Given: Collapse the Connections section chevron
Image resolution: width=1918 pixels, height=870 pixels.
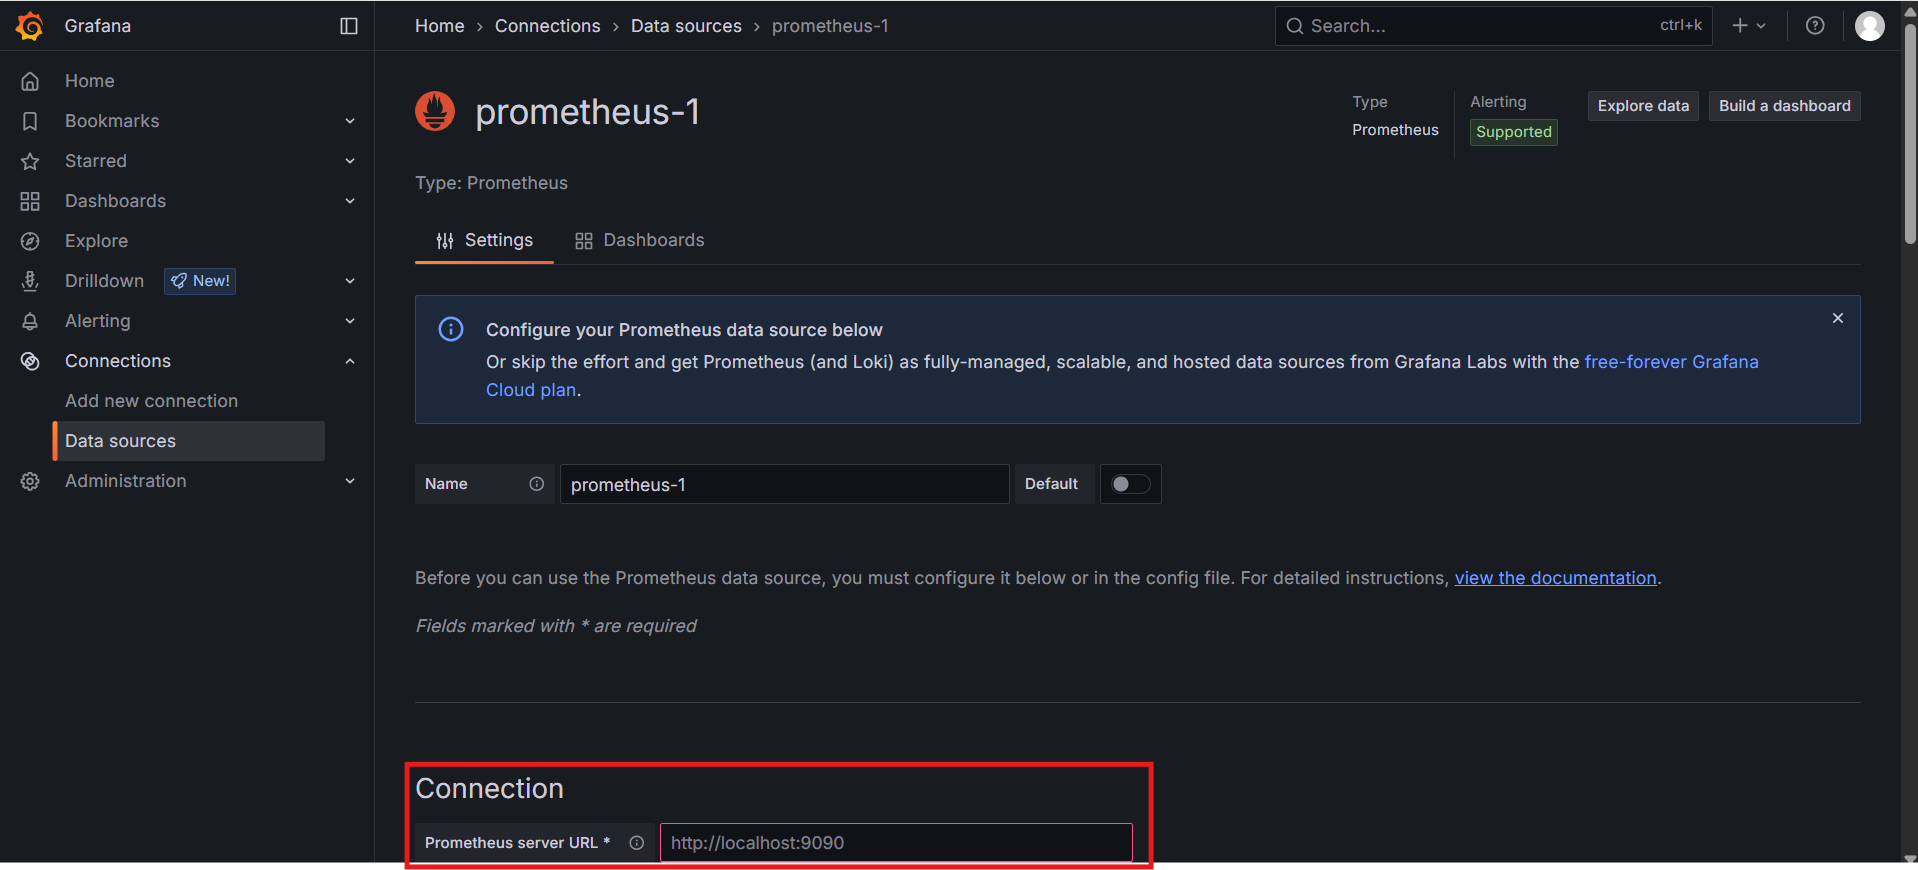Looking at the screenshot, I should [350, 361].
